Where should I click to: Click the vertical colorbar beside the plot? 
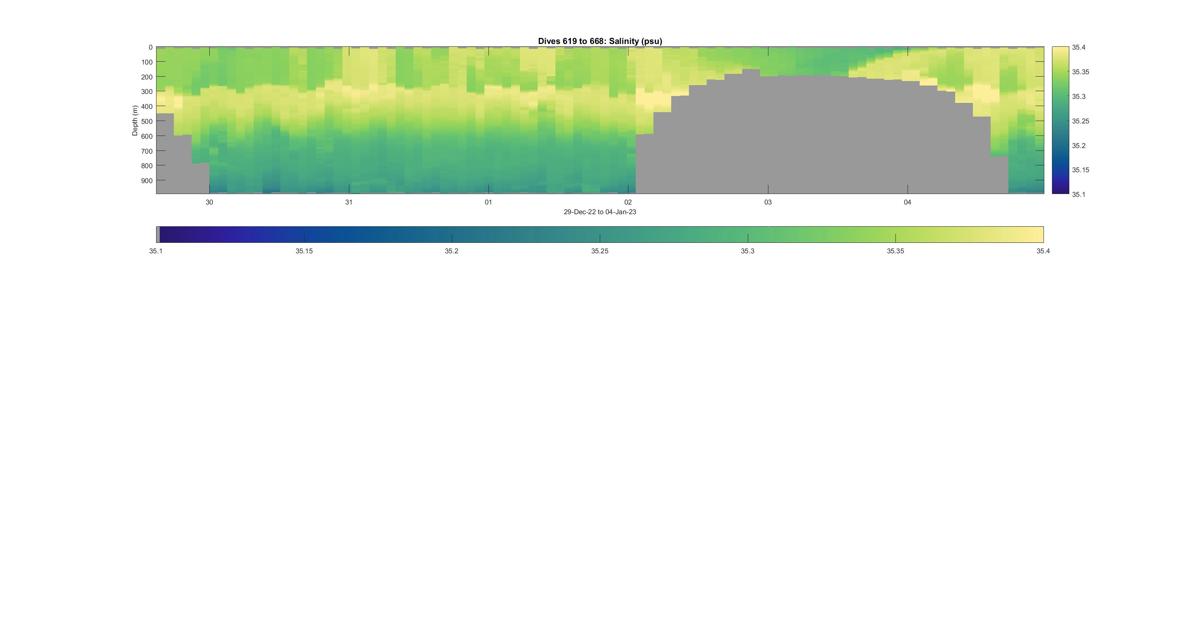1060,120
